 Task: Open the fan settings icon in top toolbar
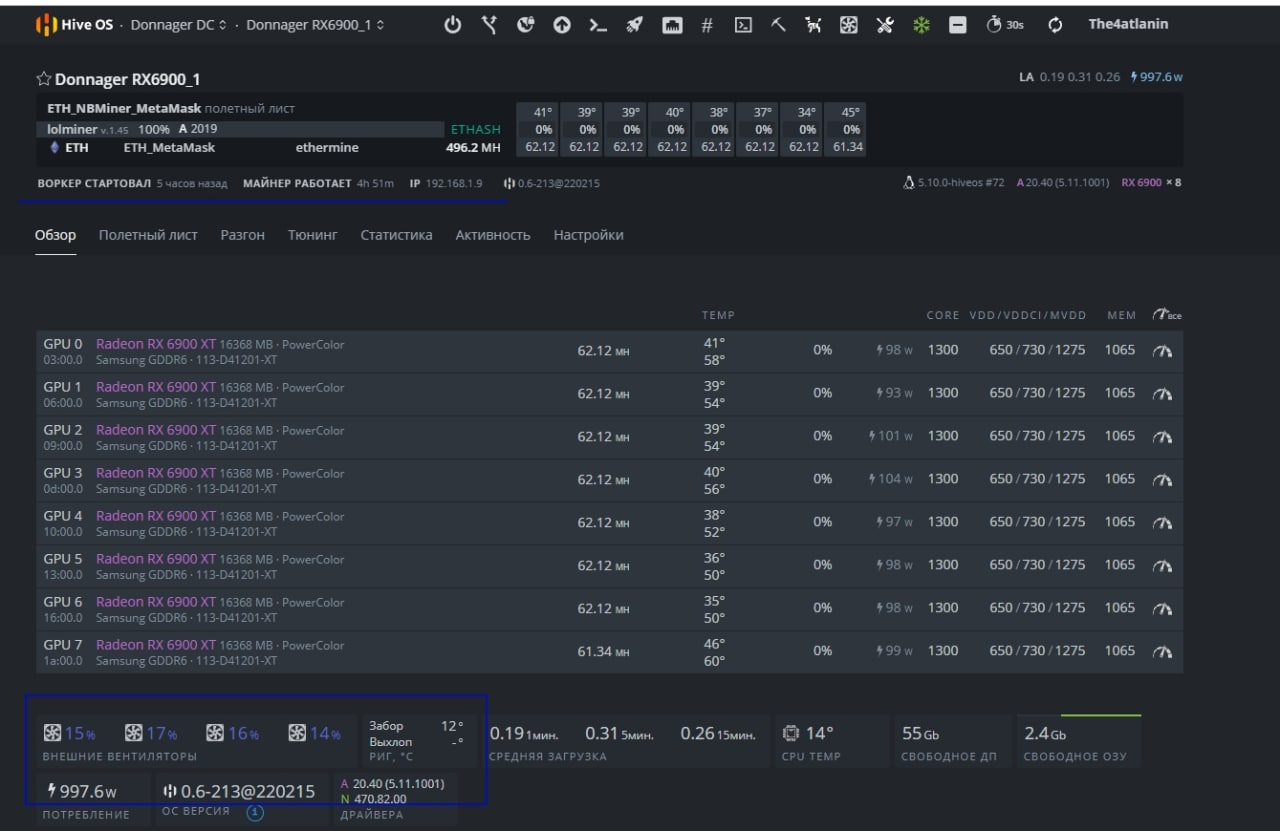click(x=848, y=25)
